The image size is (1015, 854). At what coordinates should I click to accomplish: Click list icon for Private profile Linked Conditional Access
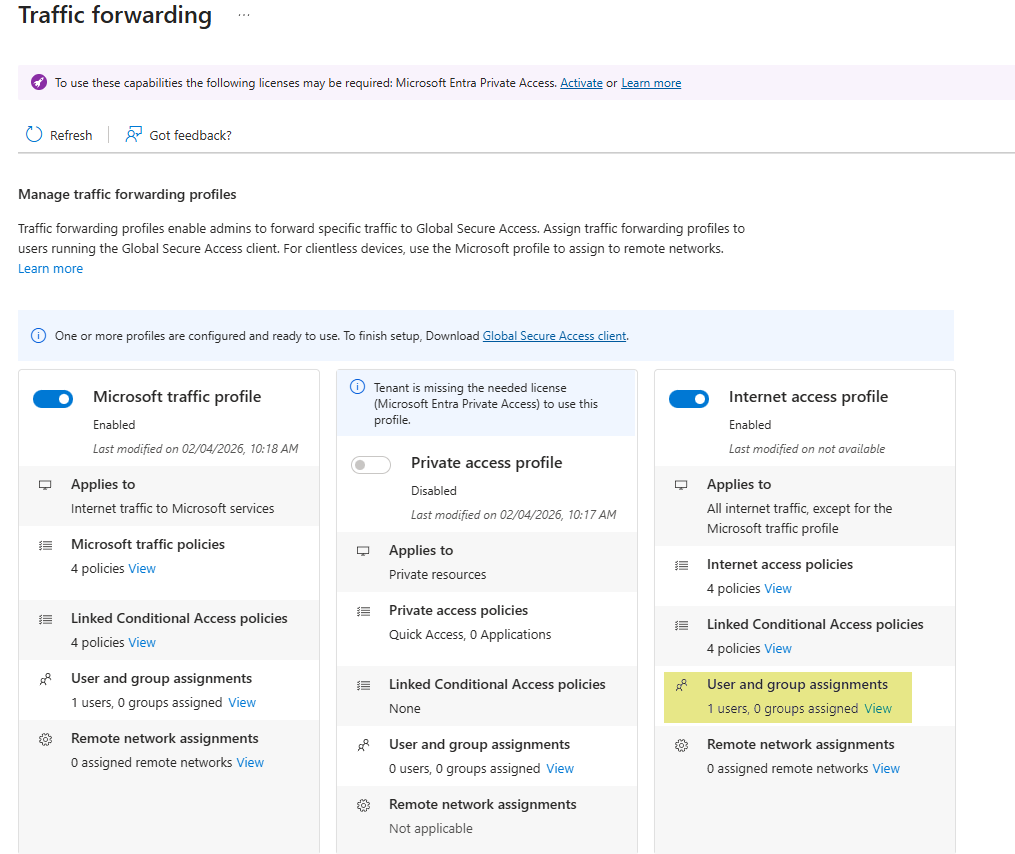coord(364,685)
